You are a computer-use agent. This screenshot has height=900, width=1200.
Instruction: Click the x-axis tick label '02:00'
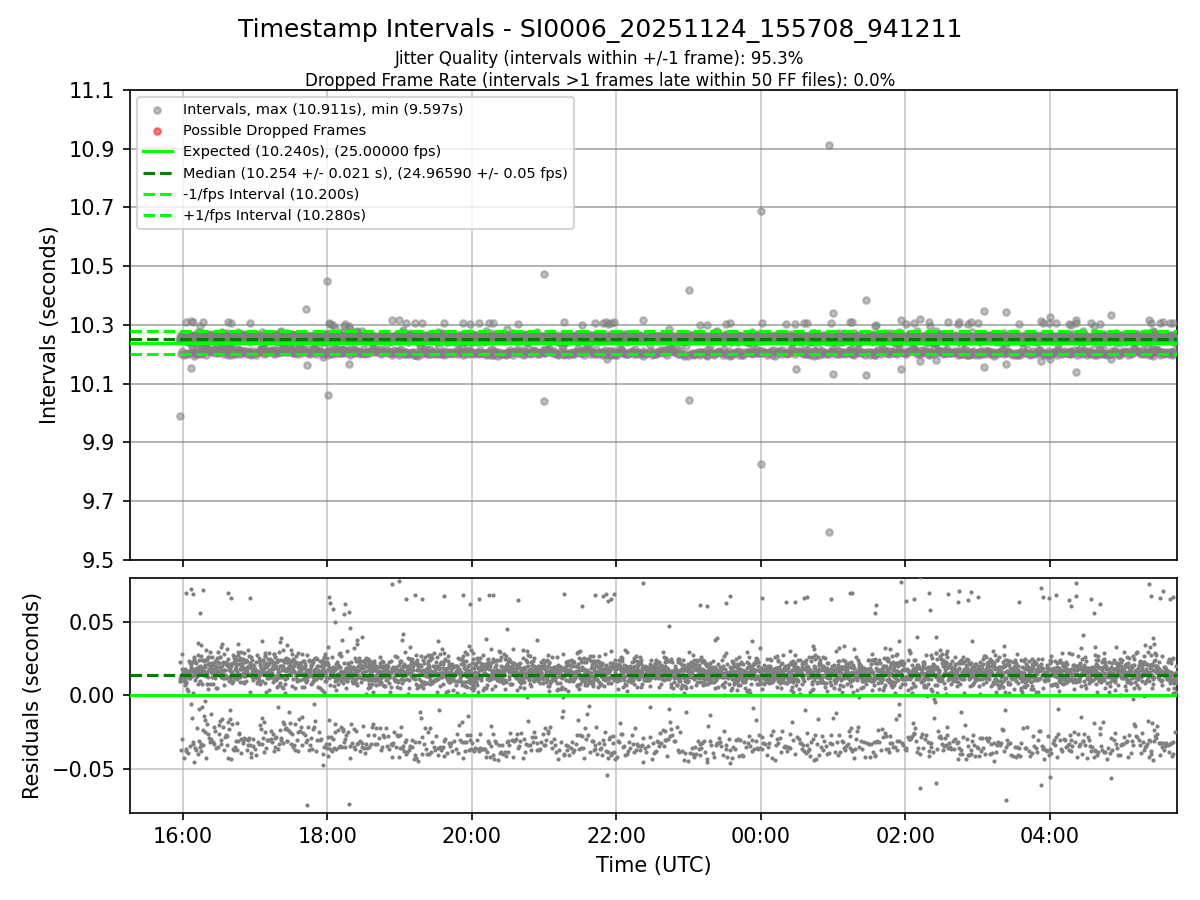905,834
